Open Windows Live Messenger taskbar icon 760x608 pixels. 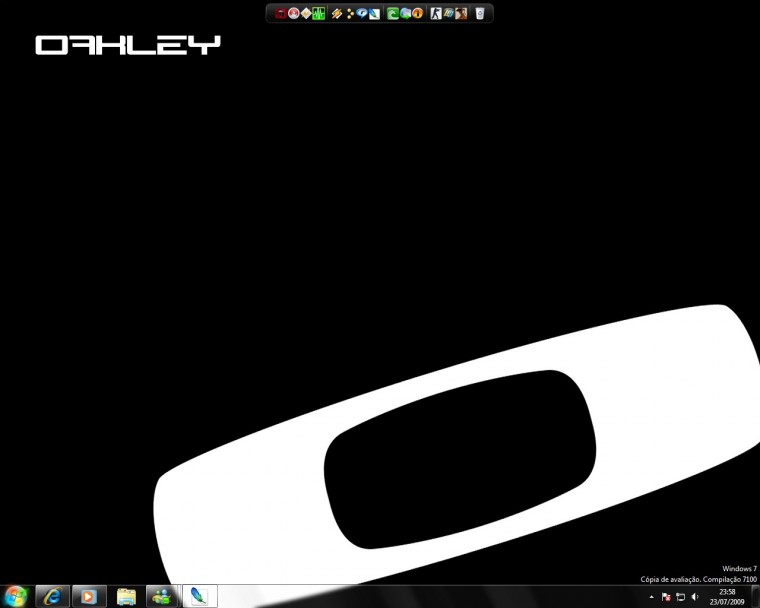tap(162, 596)
